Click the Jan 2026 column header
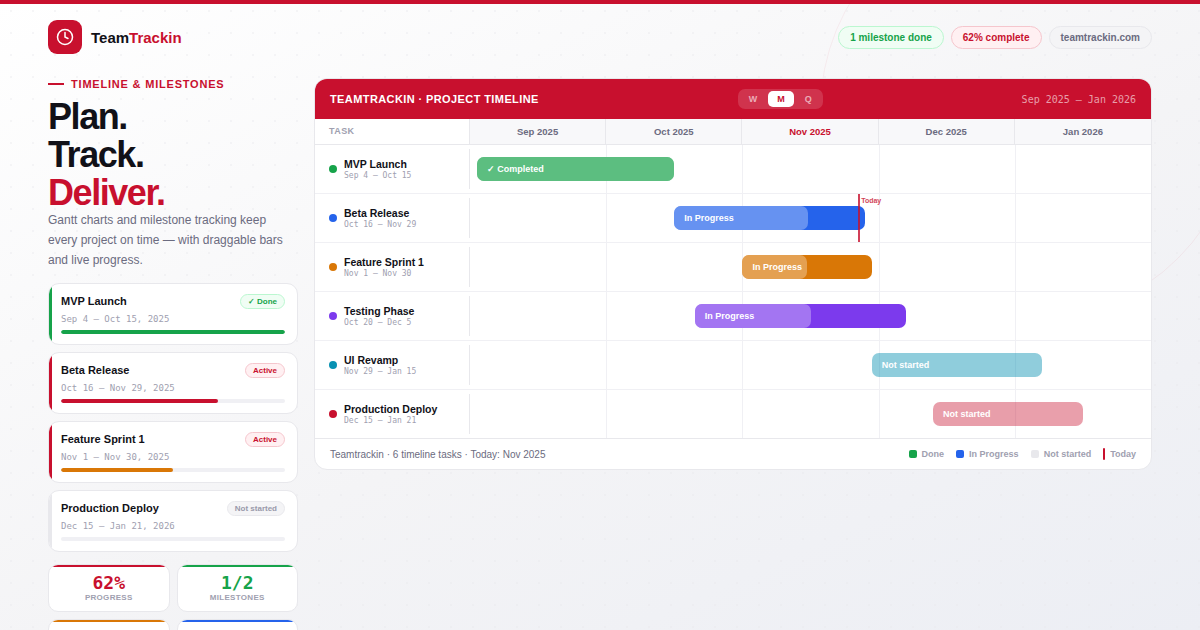Screen dimensions: 1200x630 click(x=1083, y=132)
